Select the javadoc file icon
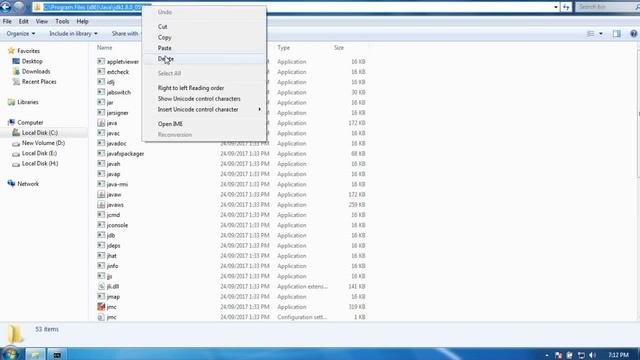640x360 pixels. tap(101, 143)
